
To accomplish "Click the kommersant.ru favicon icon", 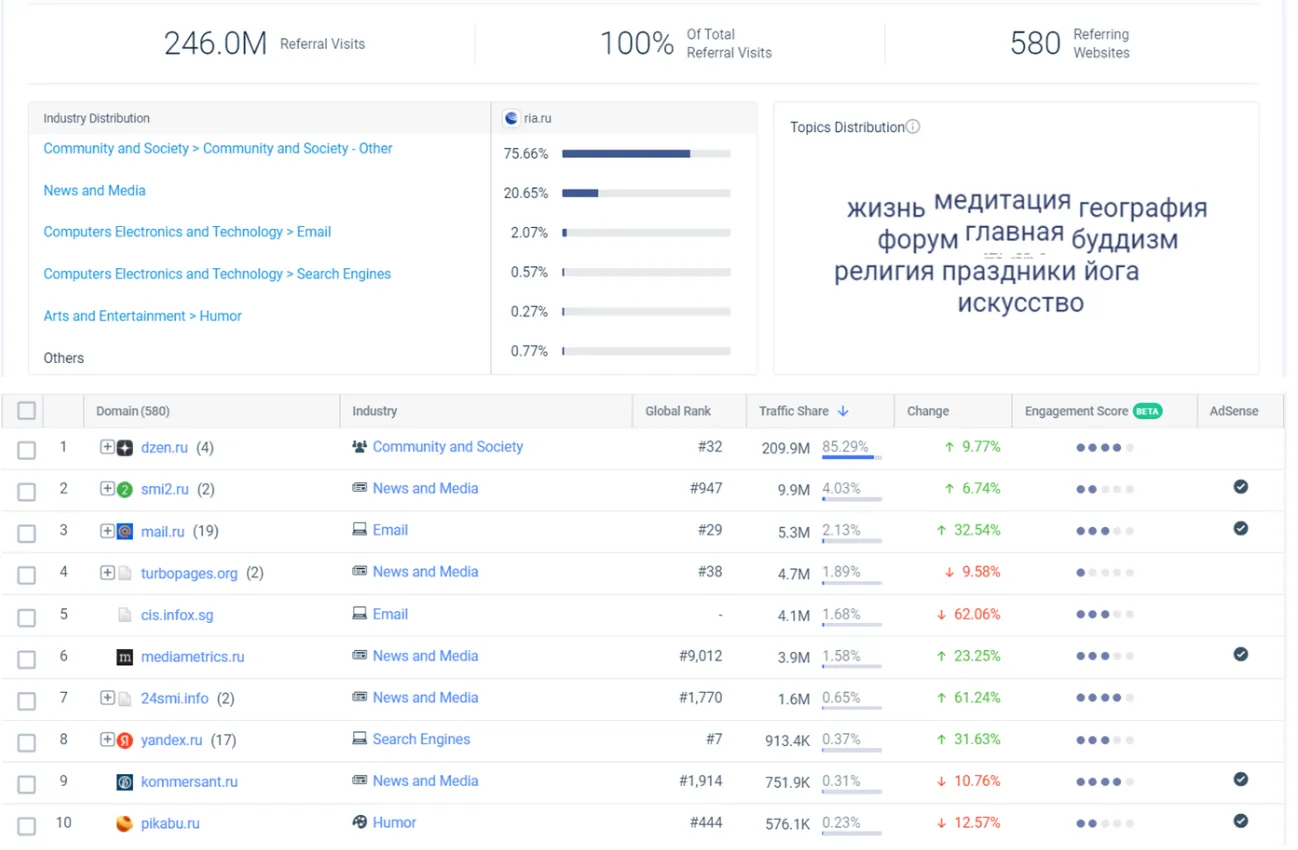I will [125, 782].
